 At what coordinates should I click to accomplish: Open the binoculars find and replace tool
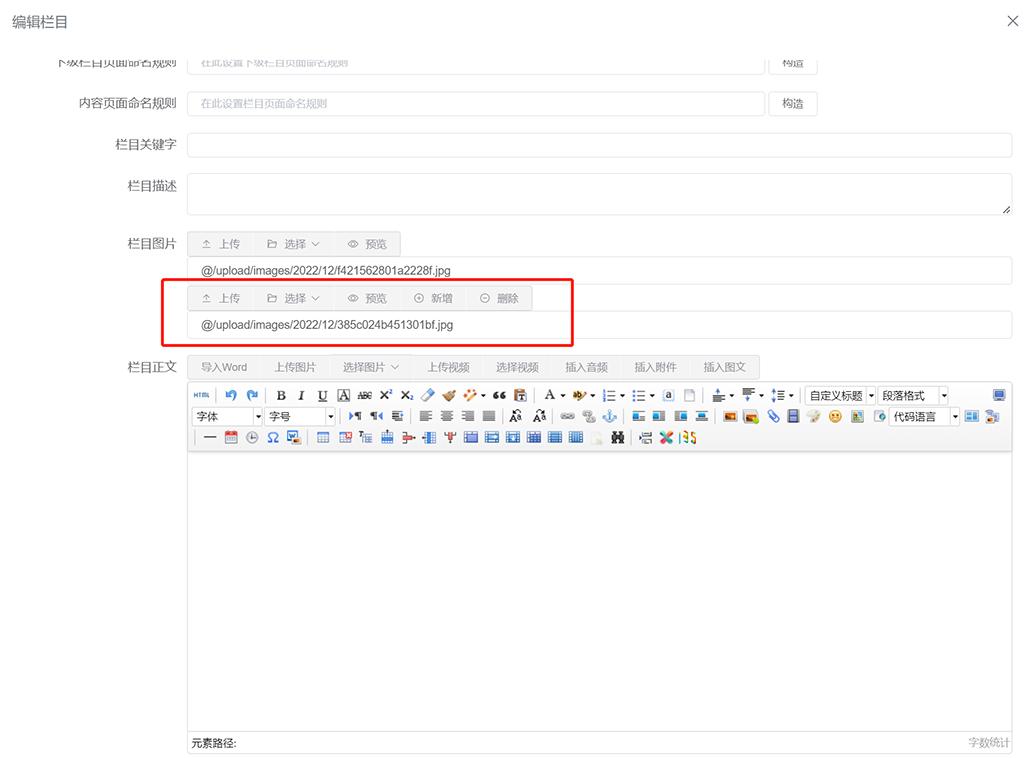pyautogui.click(x=618, y=437)
